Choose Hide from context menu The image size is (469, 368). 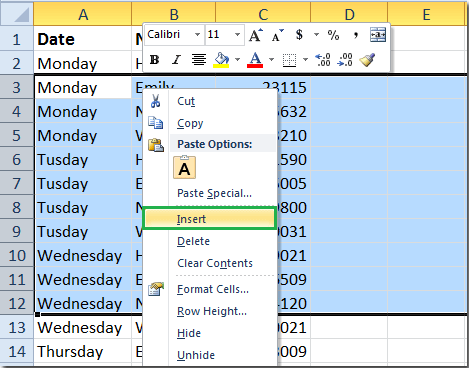[x=210, y=333]
